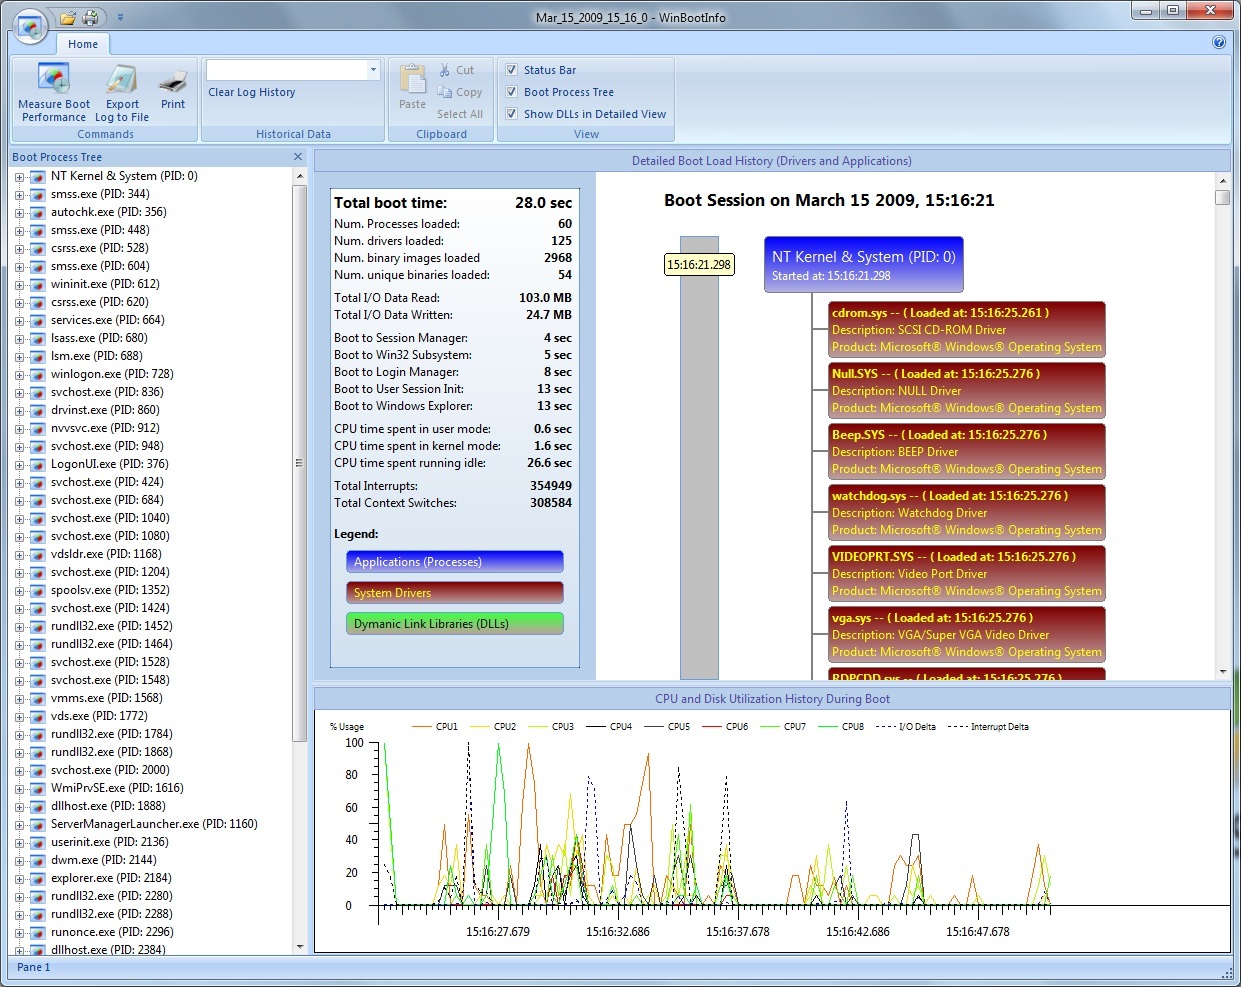The image size is (1241, 987).
Task: Expand the smss.exe (PID: 344) tree node
Action: coord(19,195)
